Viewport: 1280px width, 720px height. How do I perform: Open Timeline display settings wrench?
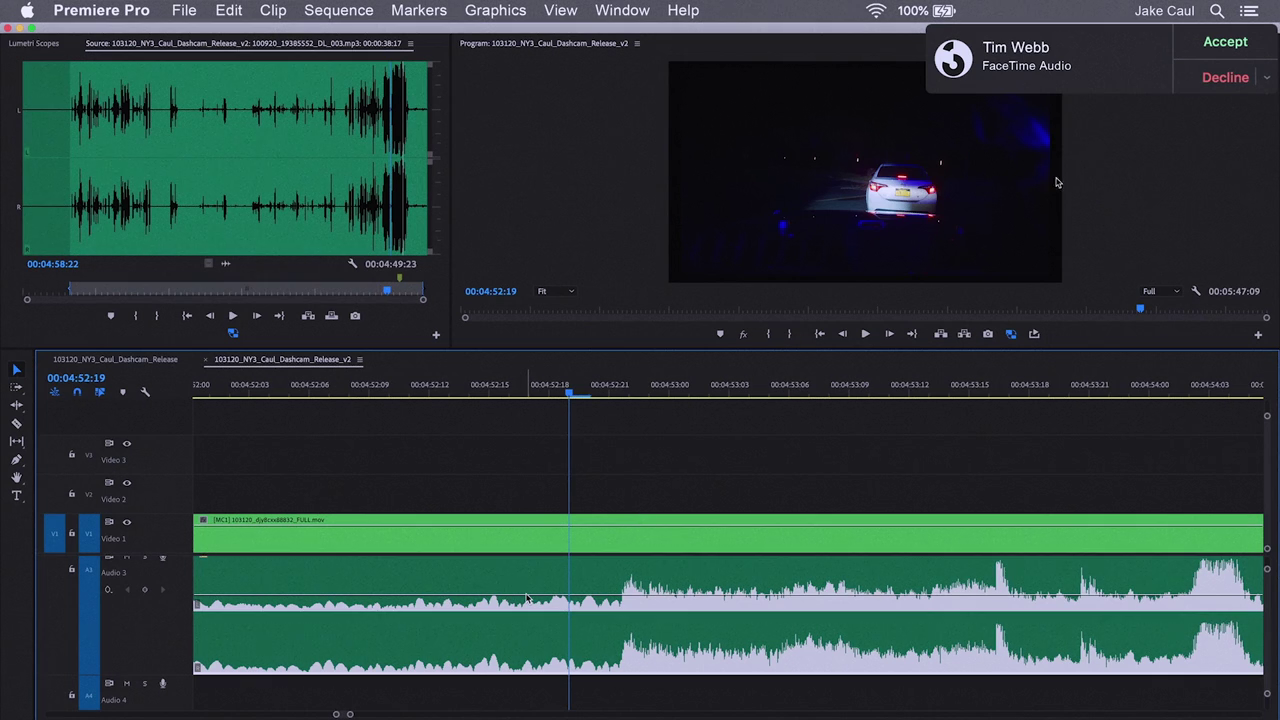click(x=145, y=392)
